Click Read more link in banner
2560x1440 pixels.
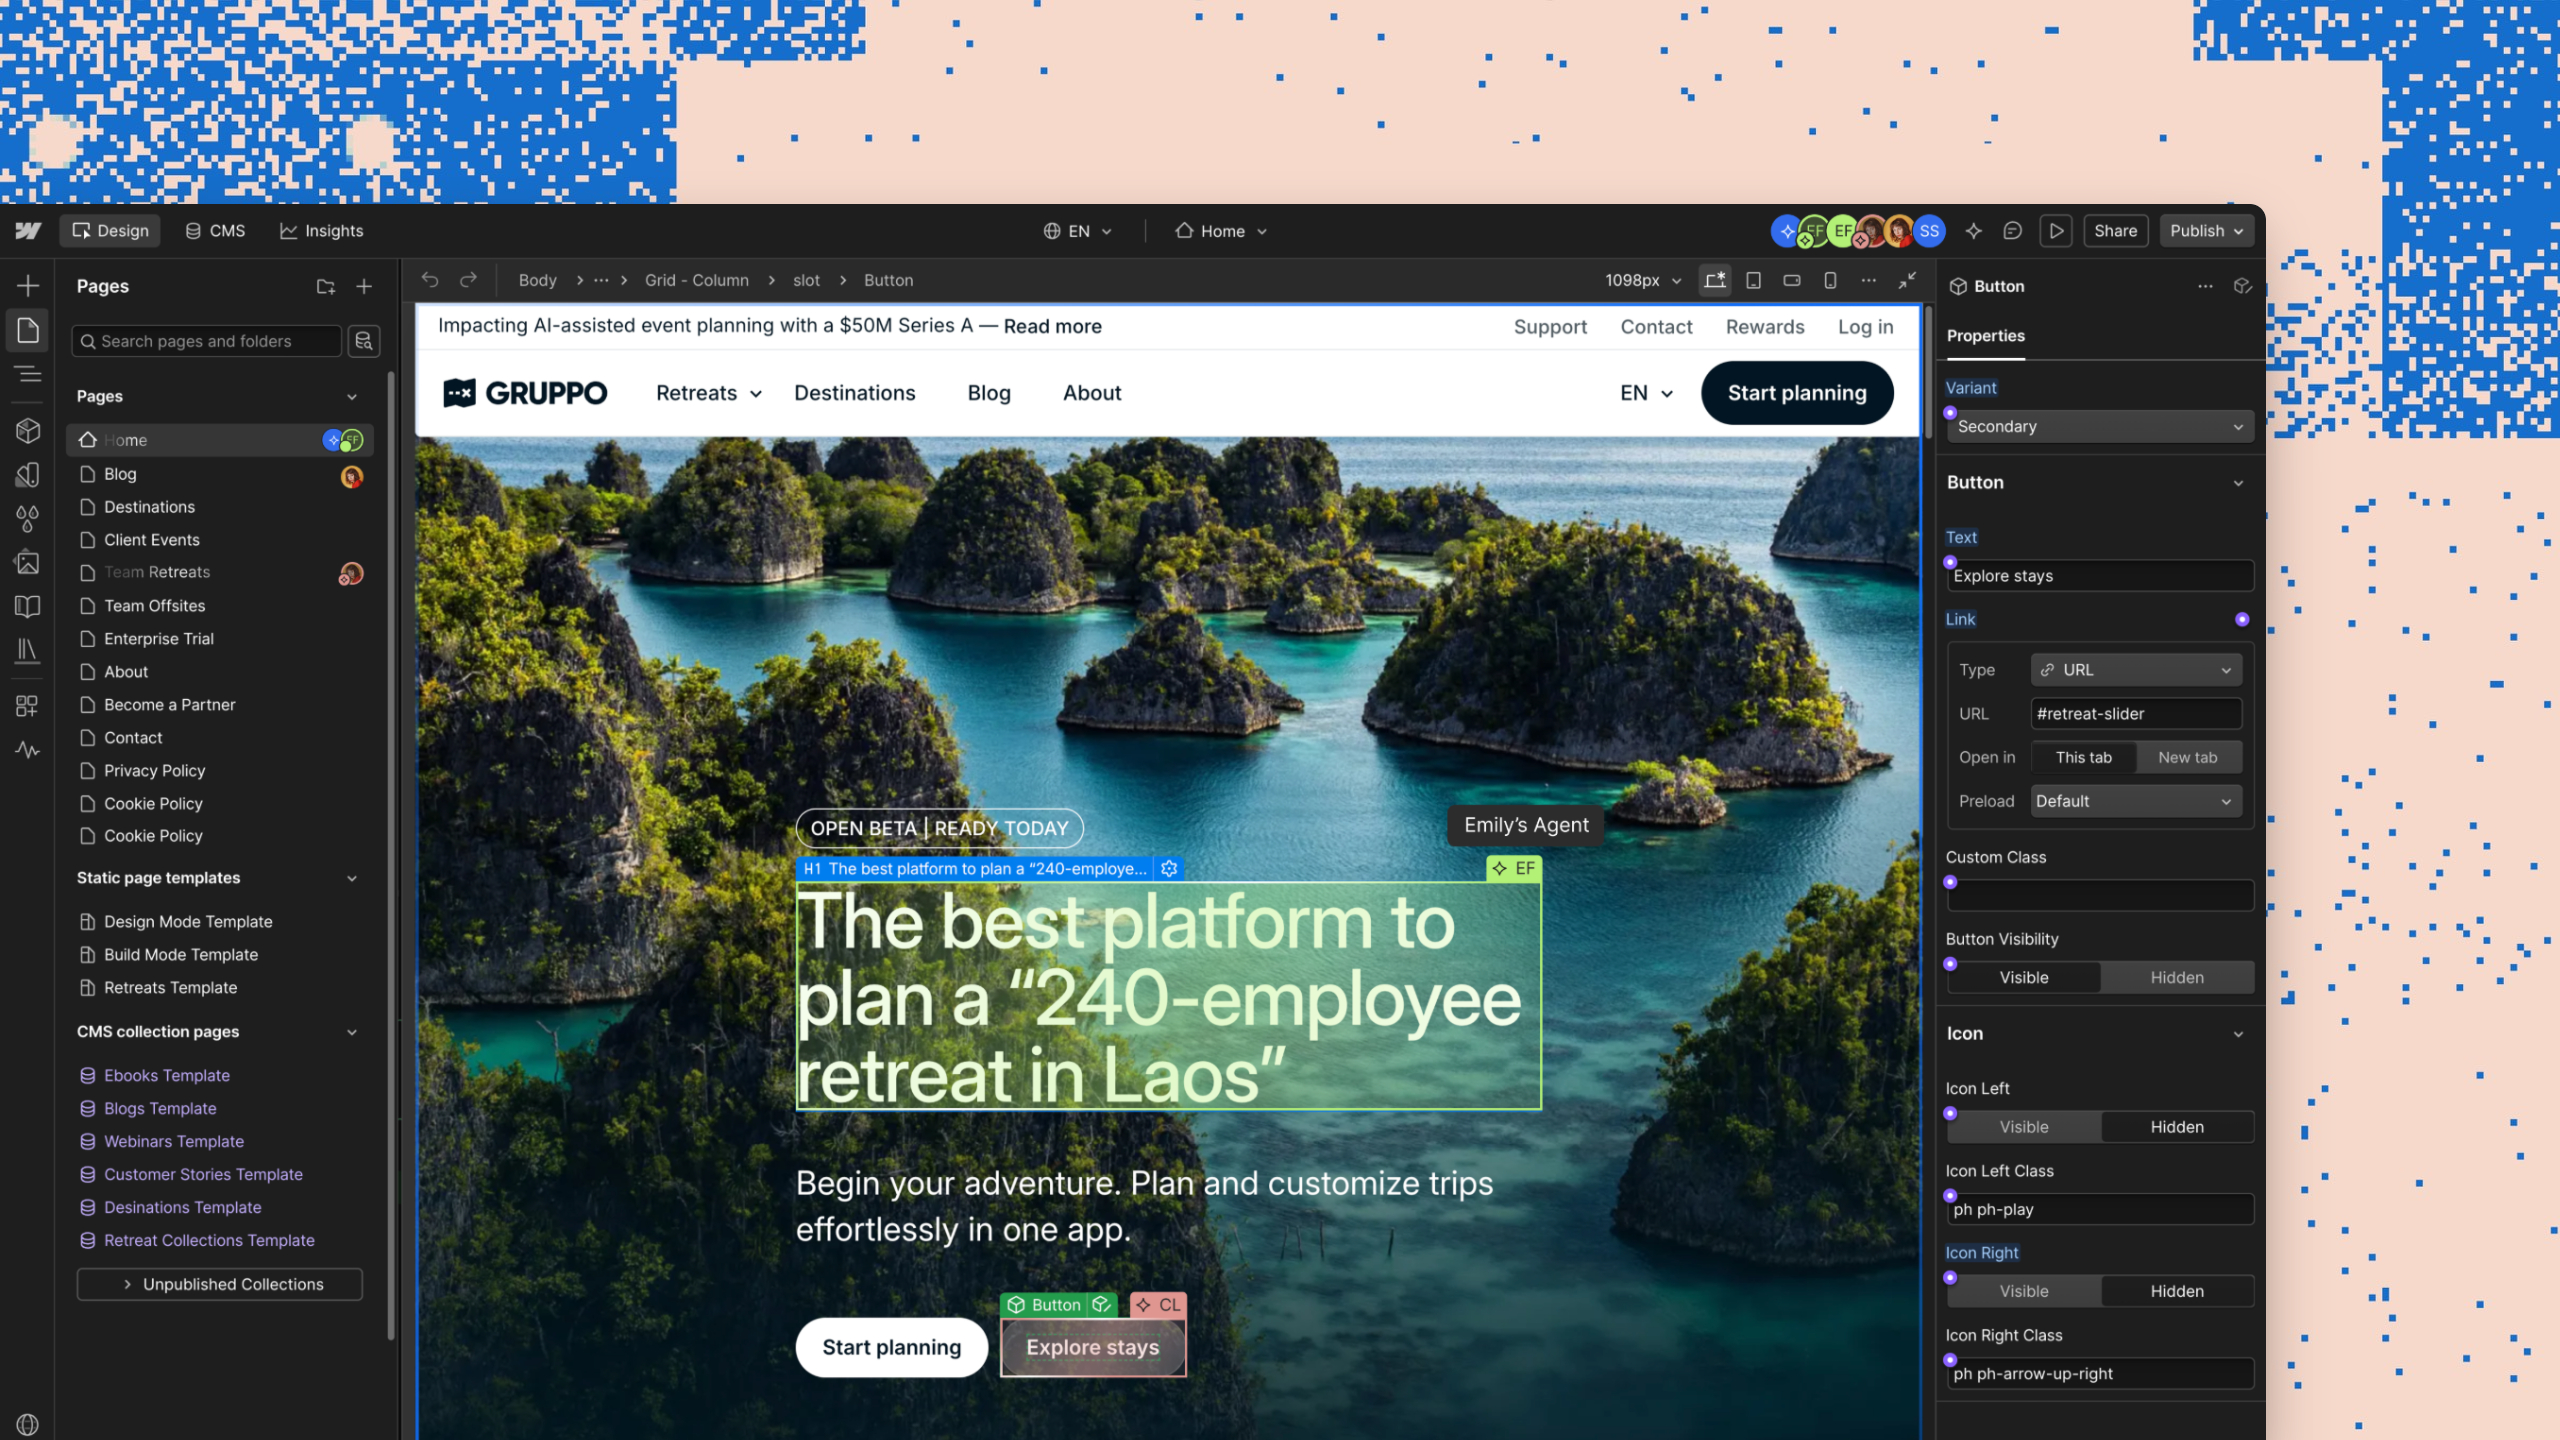[x=1052, y=326]
